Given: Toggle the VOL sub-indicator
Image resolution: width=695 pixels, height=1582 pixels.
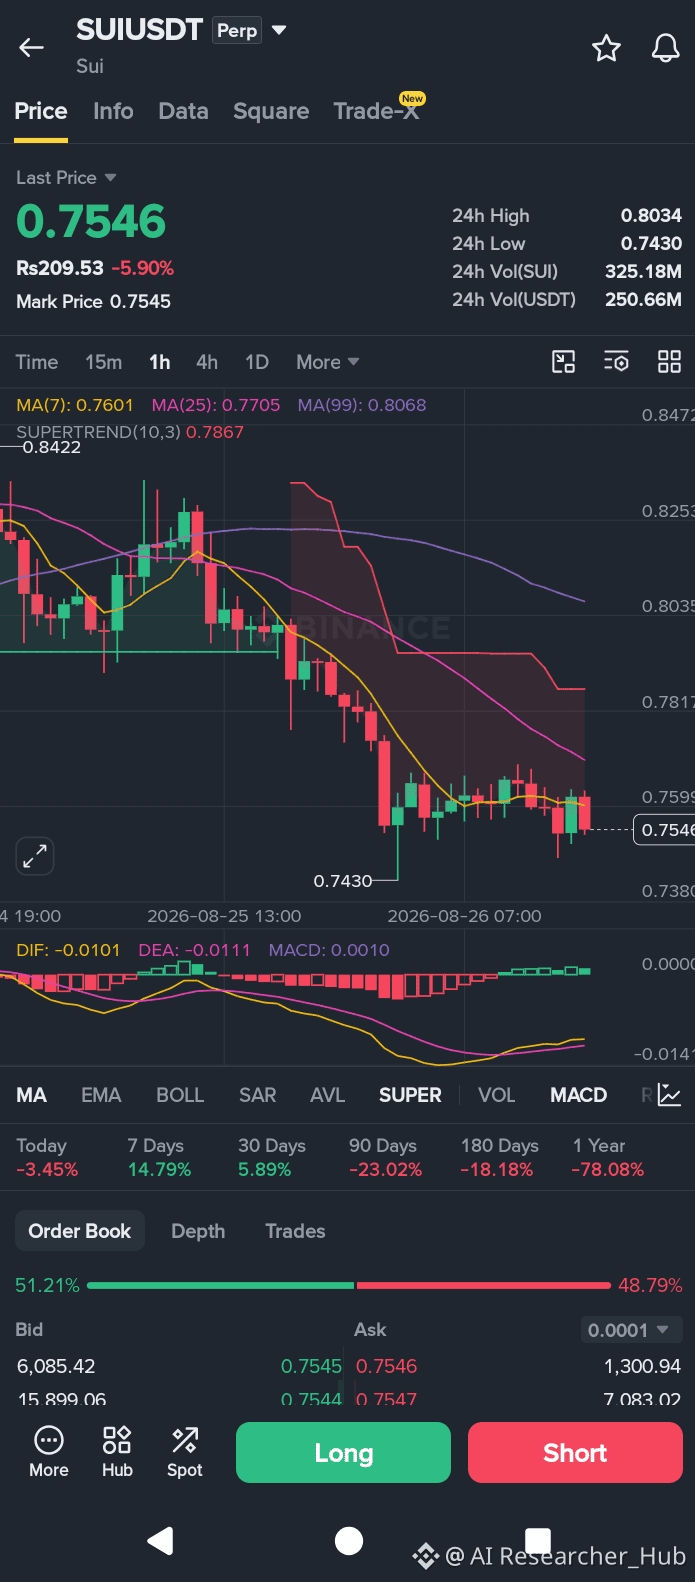Looking at the screenshot, I should (x=496, y=1095).
